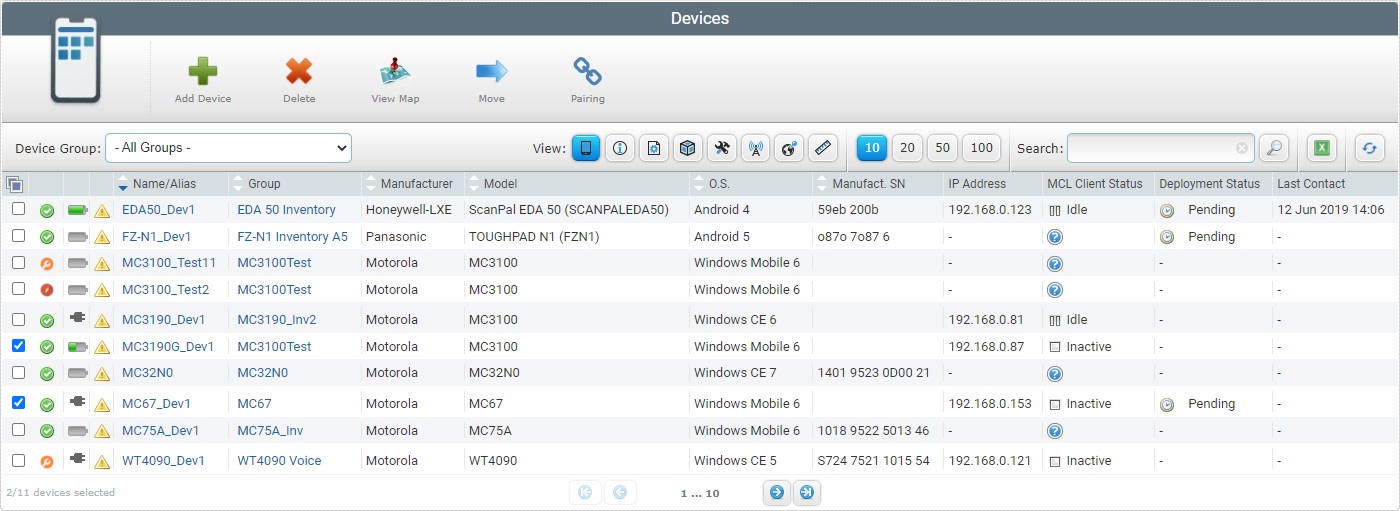Image resolution: width=1400 pixels, height=511 pixels.
Task: Switch to the information (i) view
Action: (x=620, y=148)
